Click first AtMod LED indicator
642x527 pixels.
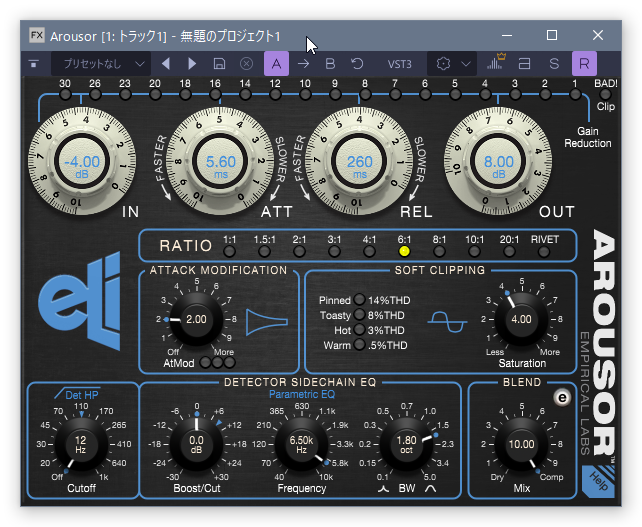pos(206,362)
